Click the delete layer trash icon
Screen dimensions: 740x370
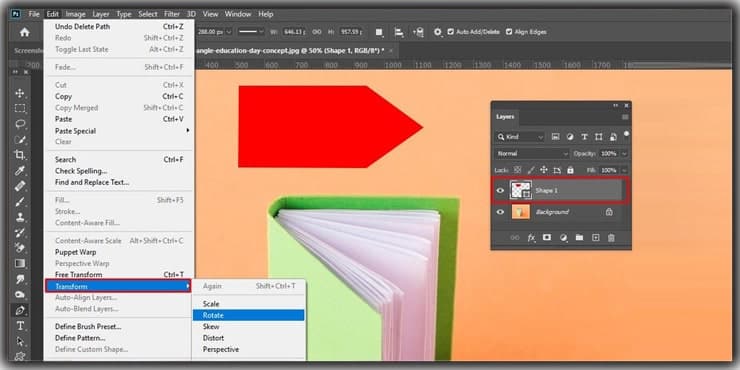click(611, 238)
